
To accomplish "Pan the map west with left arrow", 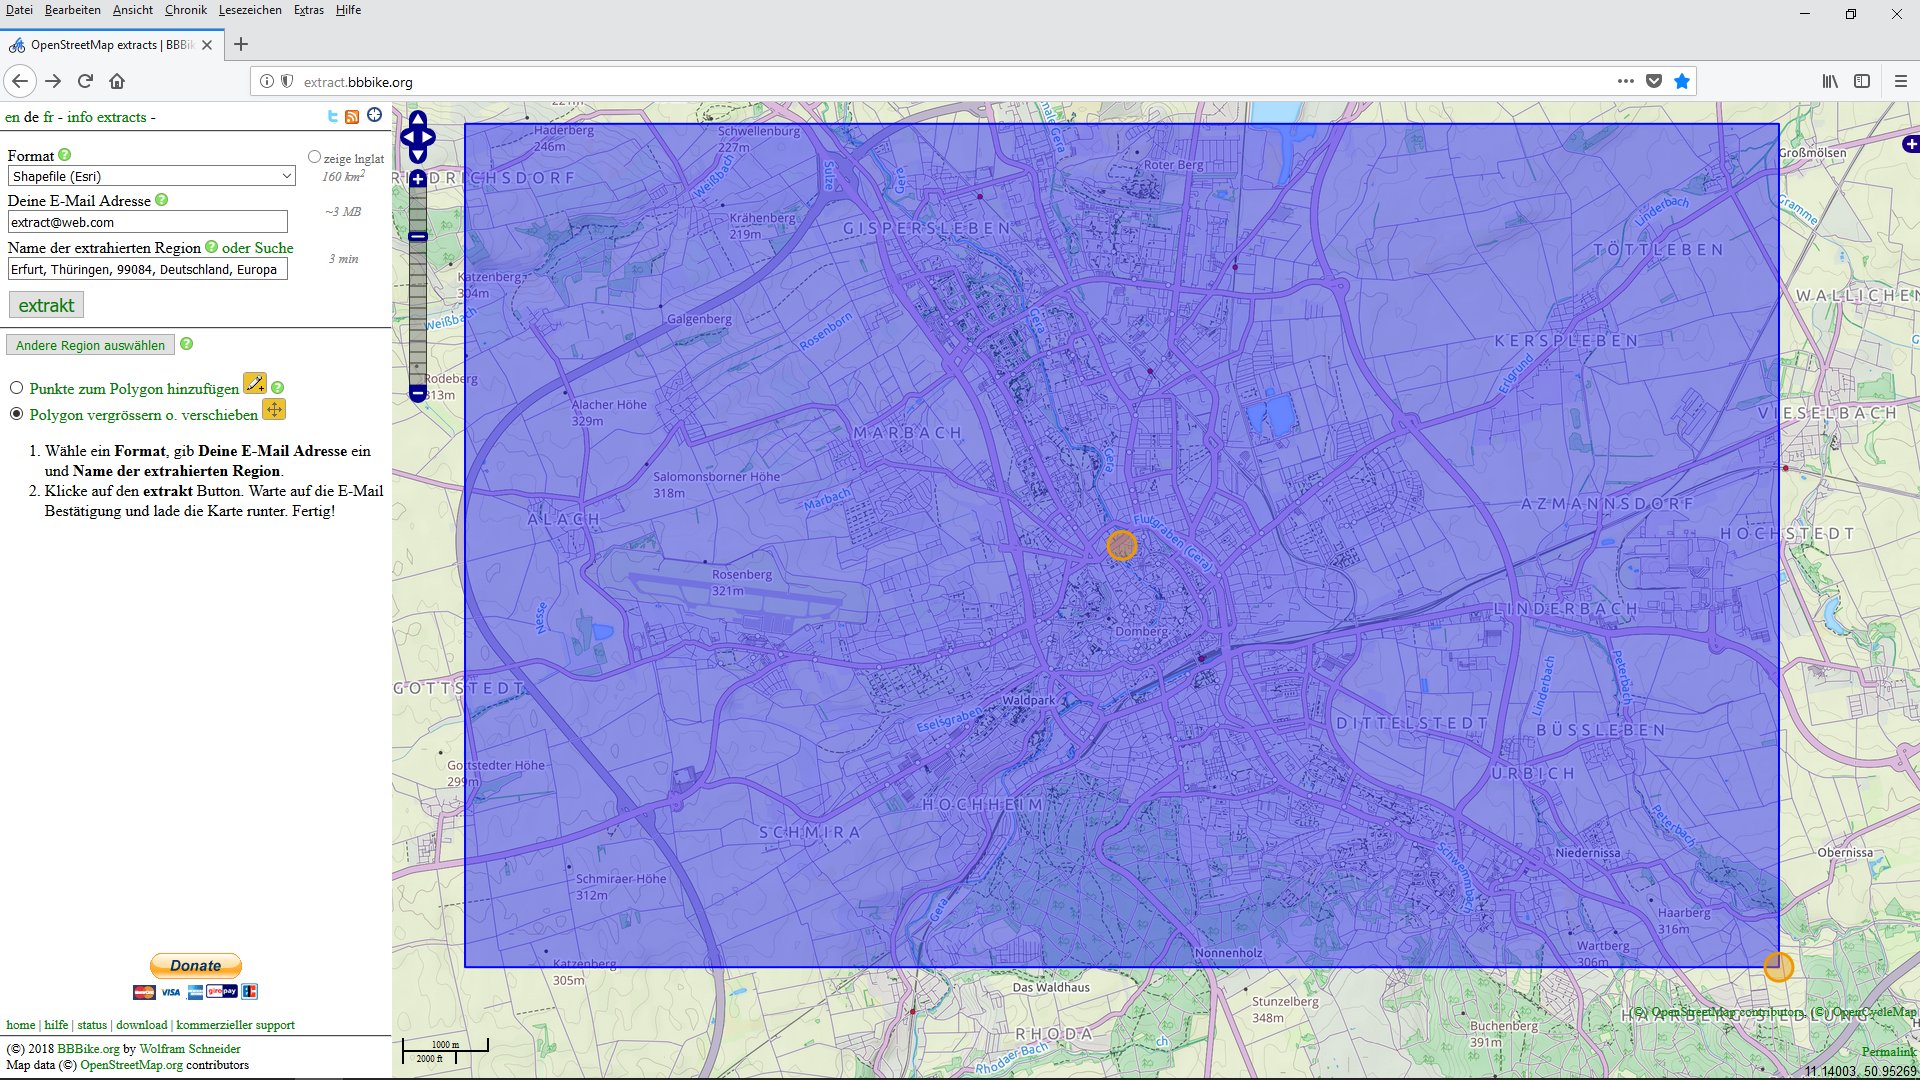I will [x=408, y=138].
